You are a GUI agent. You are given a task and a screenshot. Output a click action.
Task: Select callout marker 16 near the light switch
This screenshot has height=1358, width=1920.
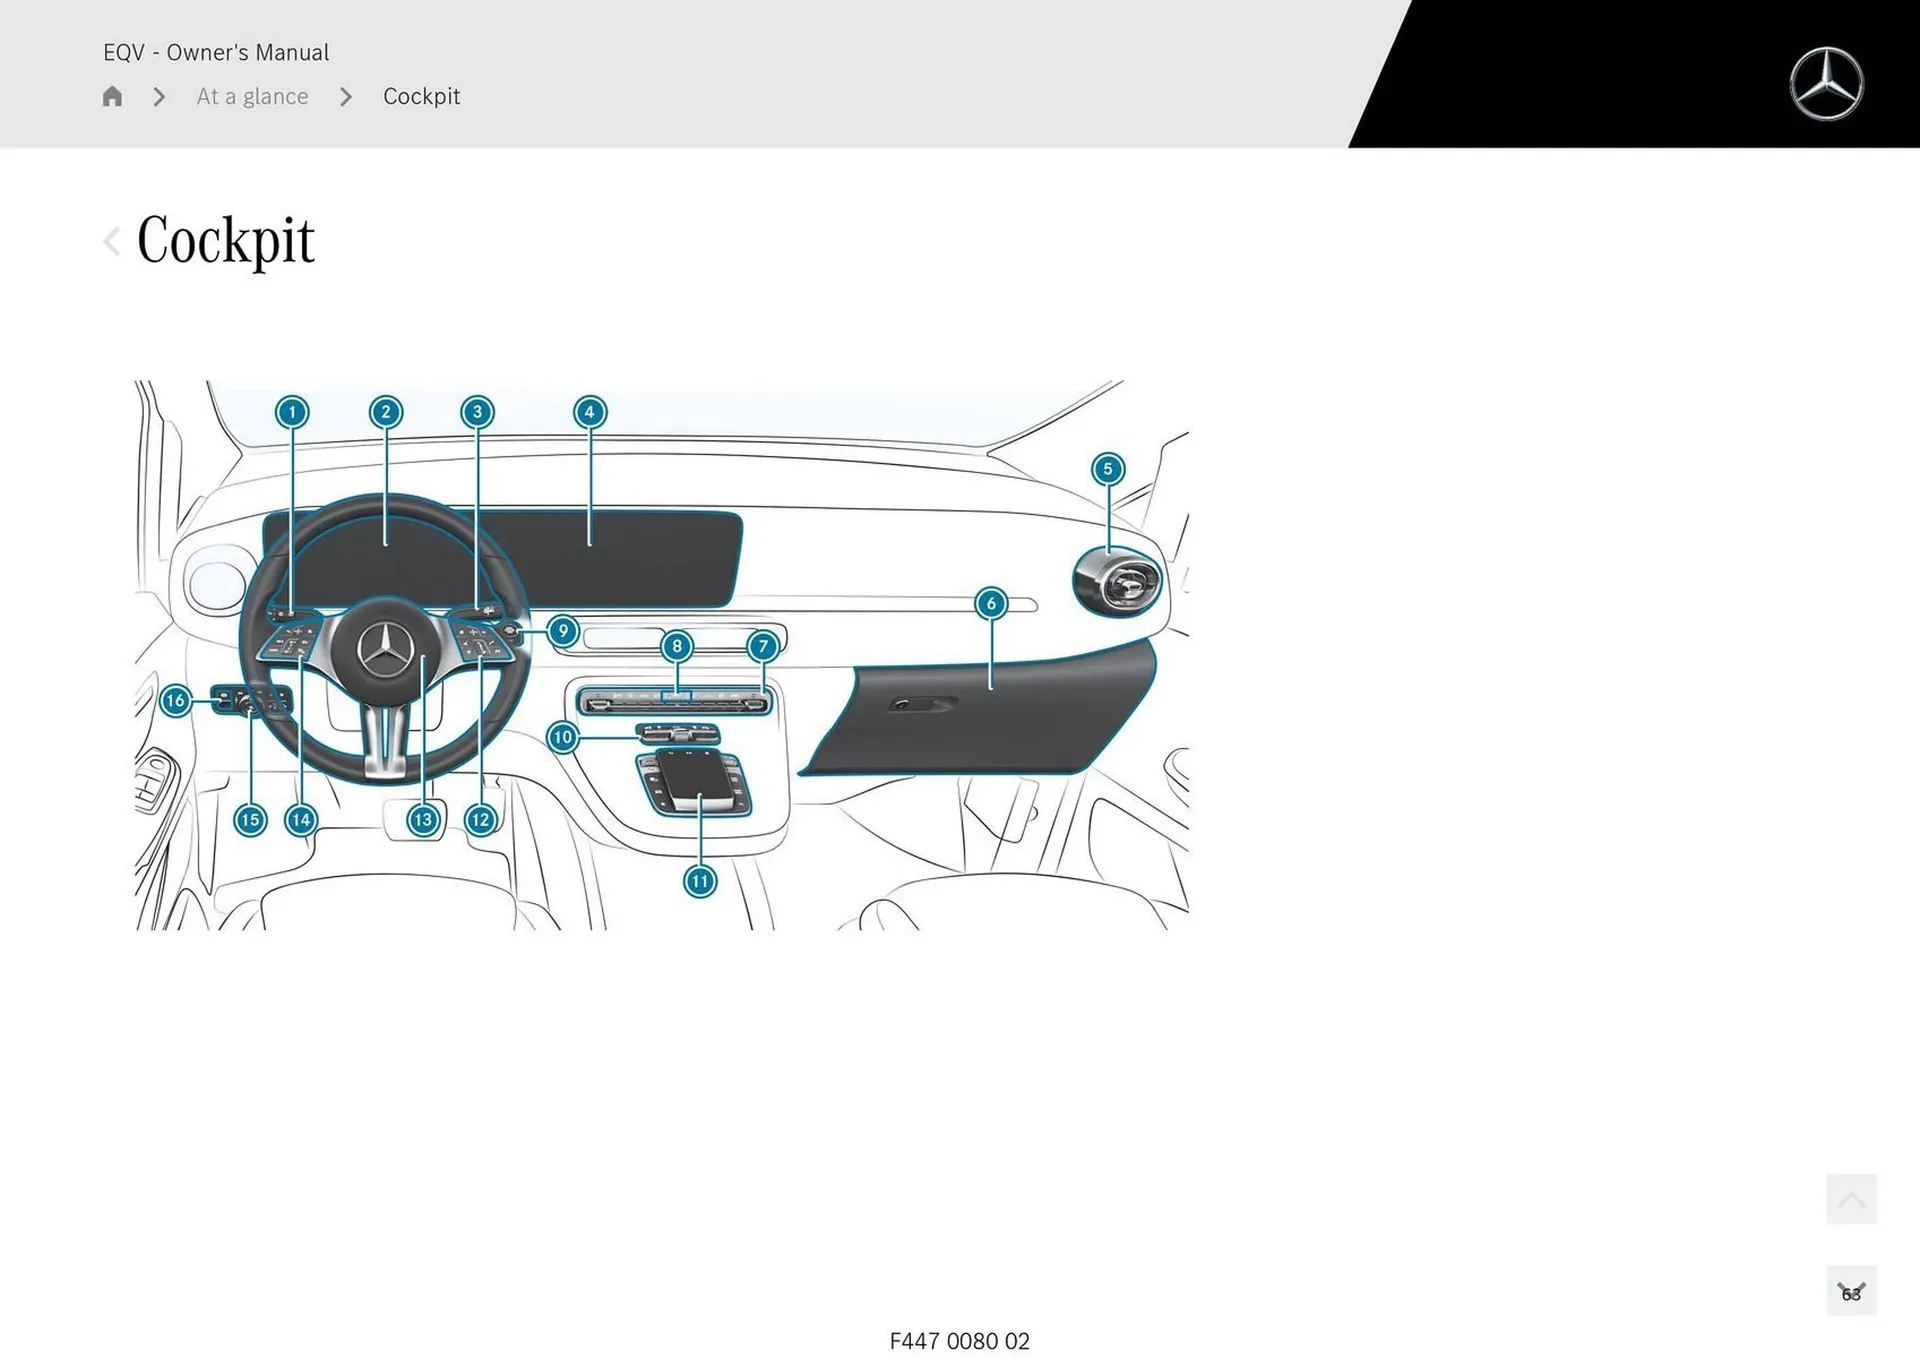[175, 701]
